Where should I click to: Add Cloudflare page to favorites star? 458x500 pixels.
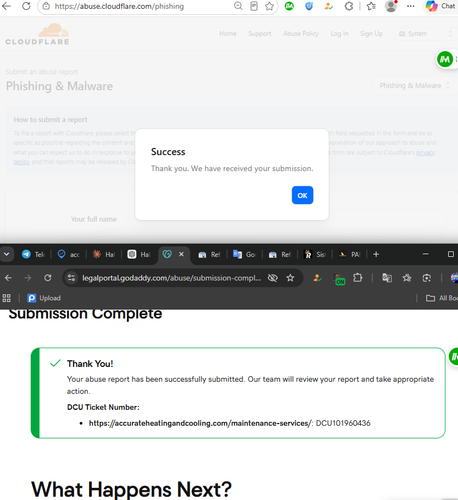pos(269,6)
